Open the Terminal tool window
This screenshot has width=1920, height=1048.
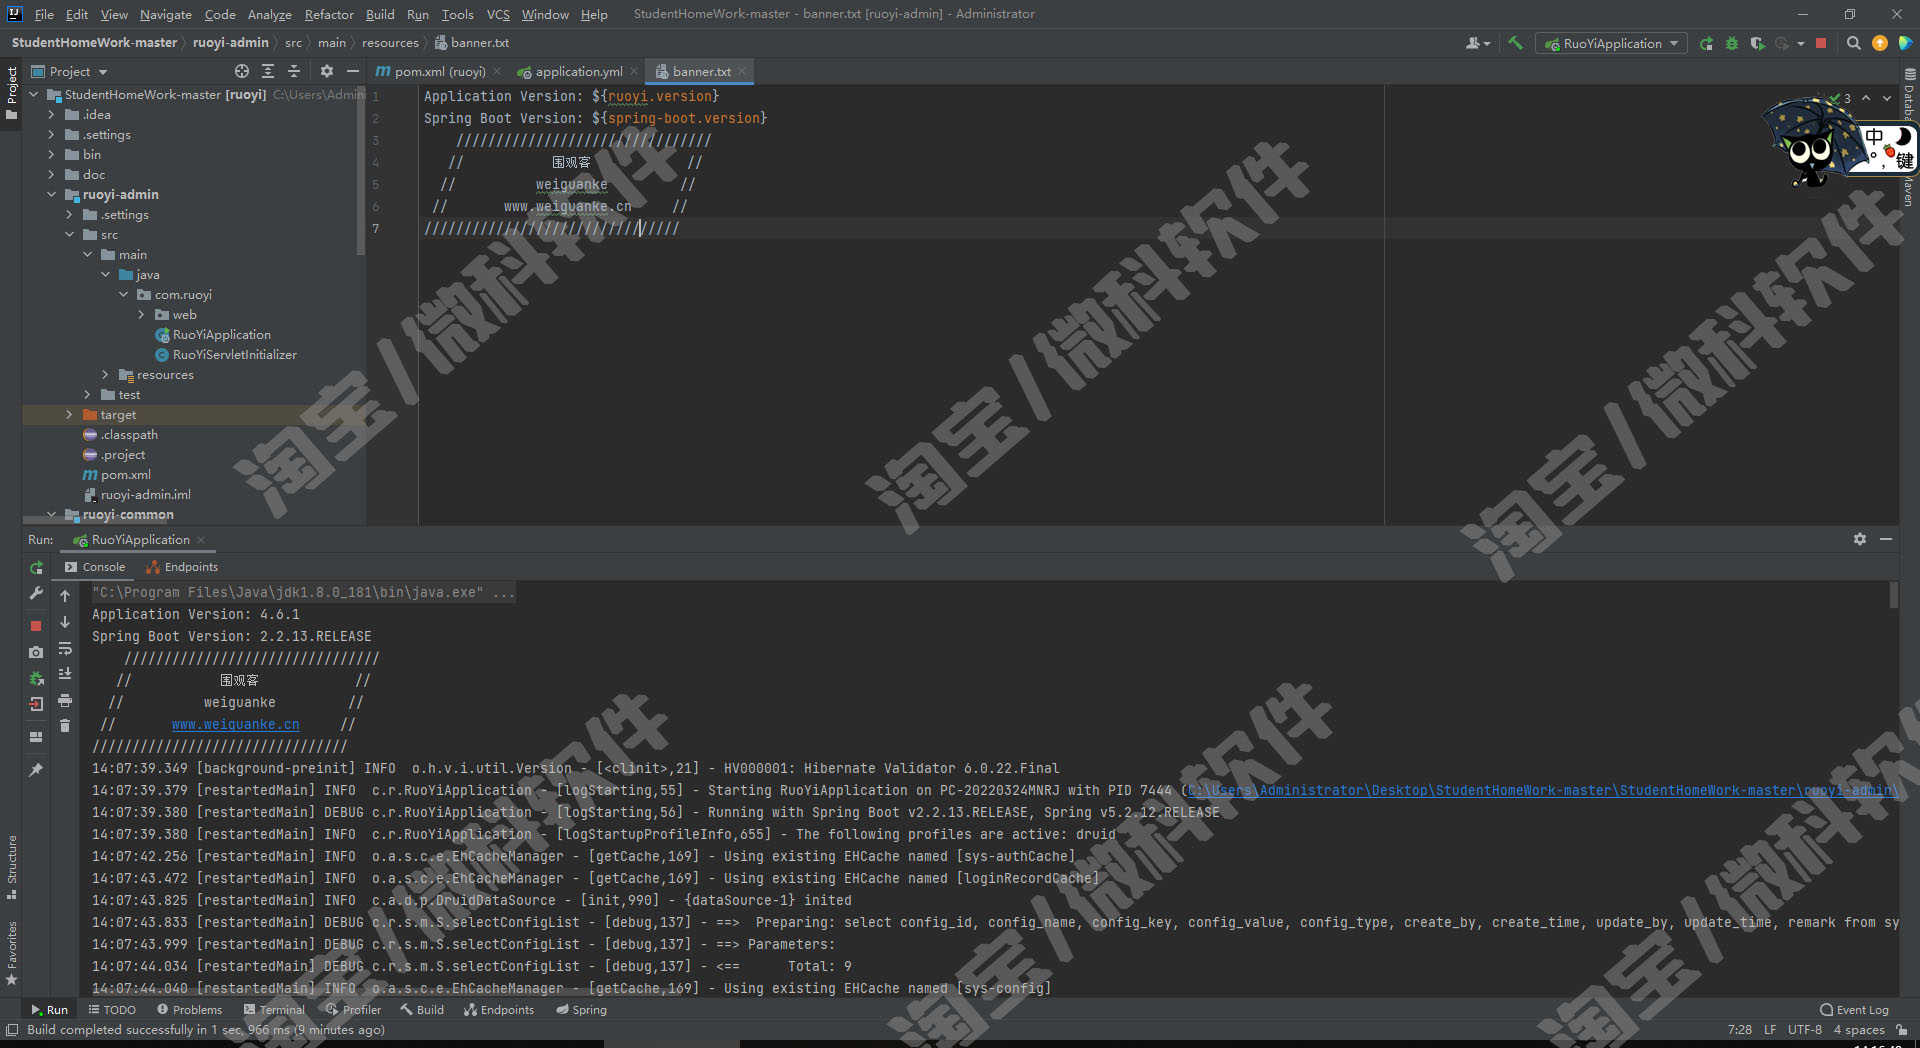(x=274, y=1010)
